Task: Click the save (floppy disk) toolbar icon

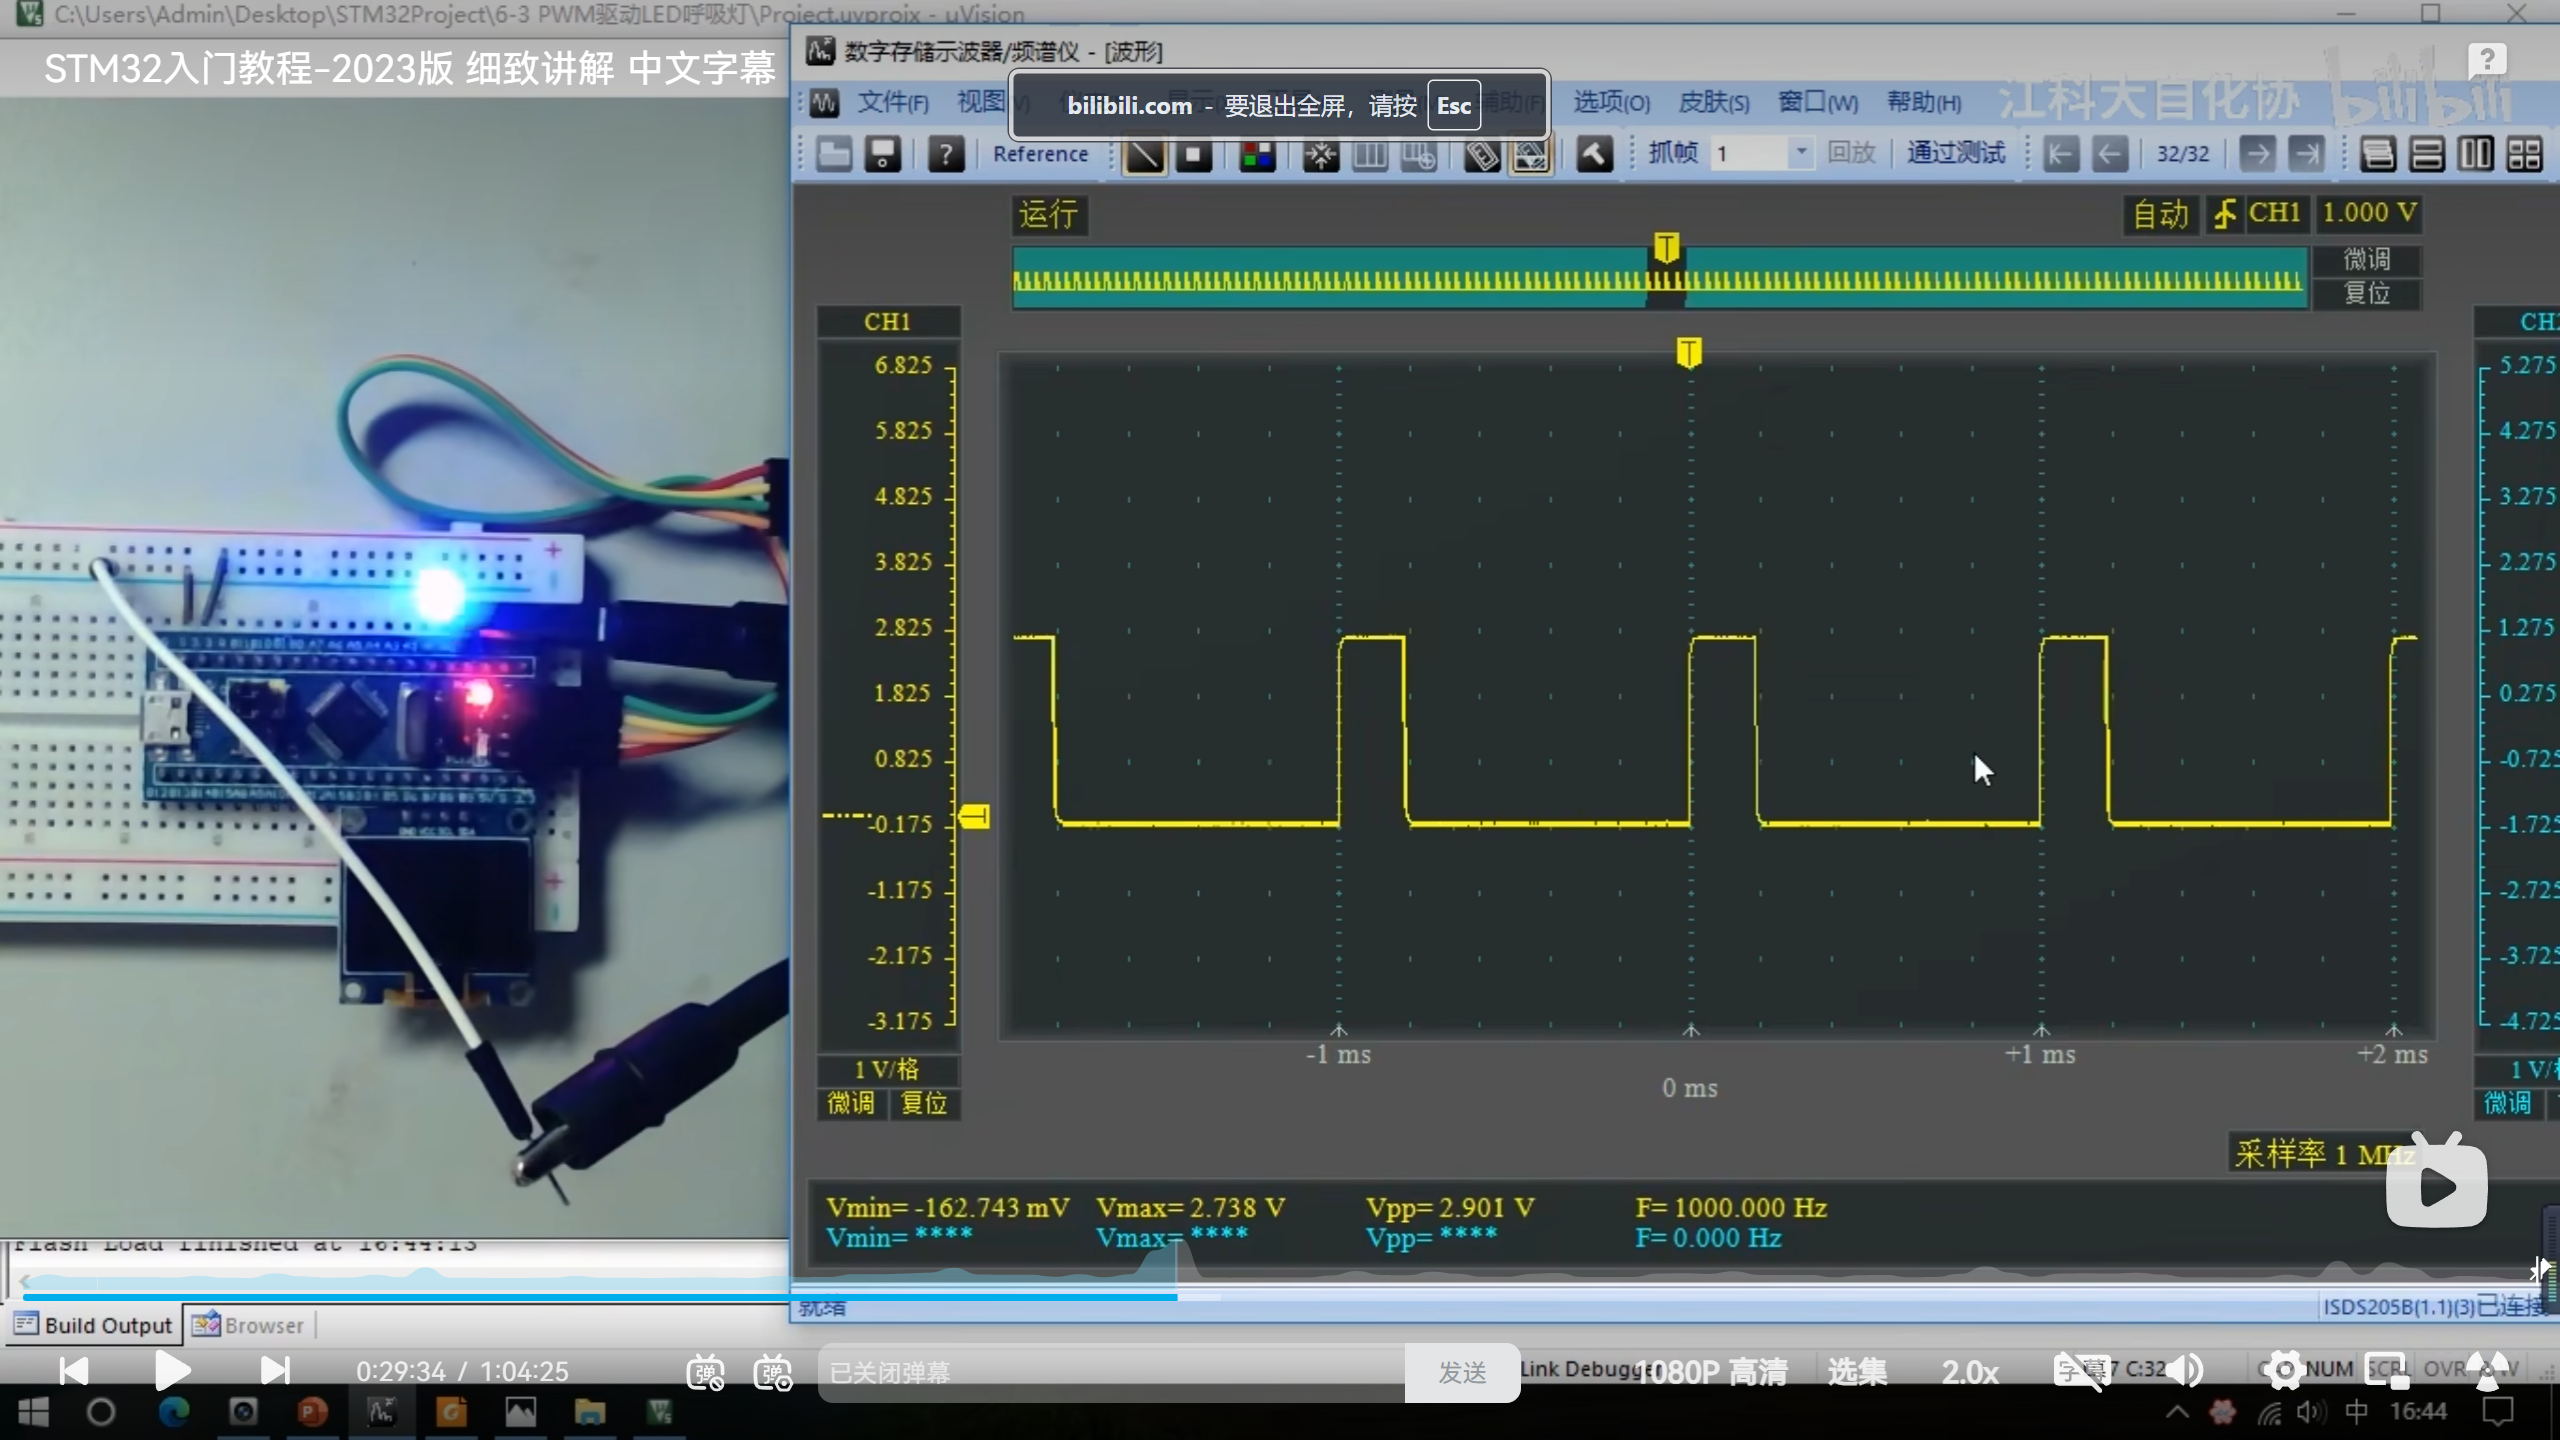Action: (882, 155)
